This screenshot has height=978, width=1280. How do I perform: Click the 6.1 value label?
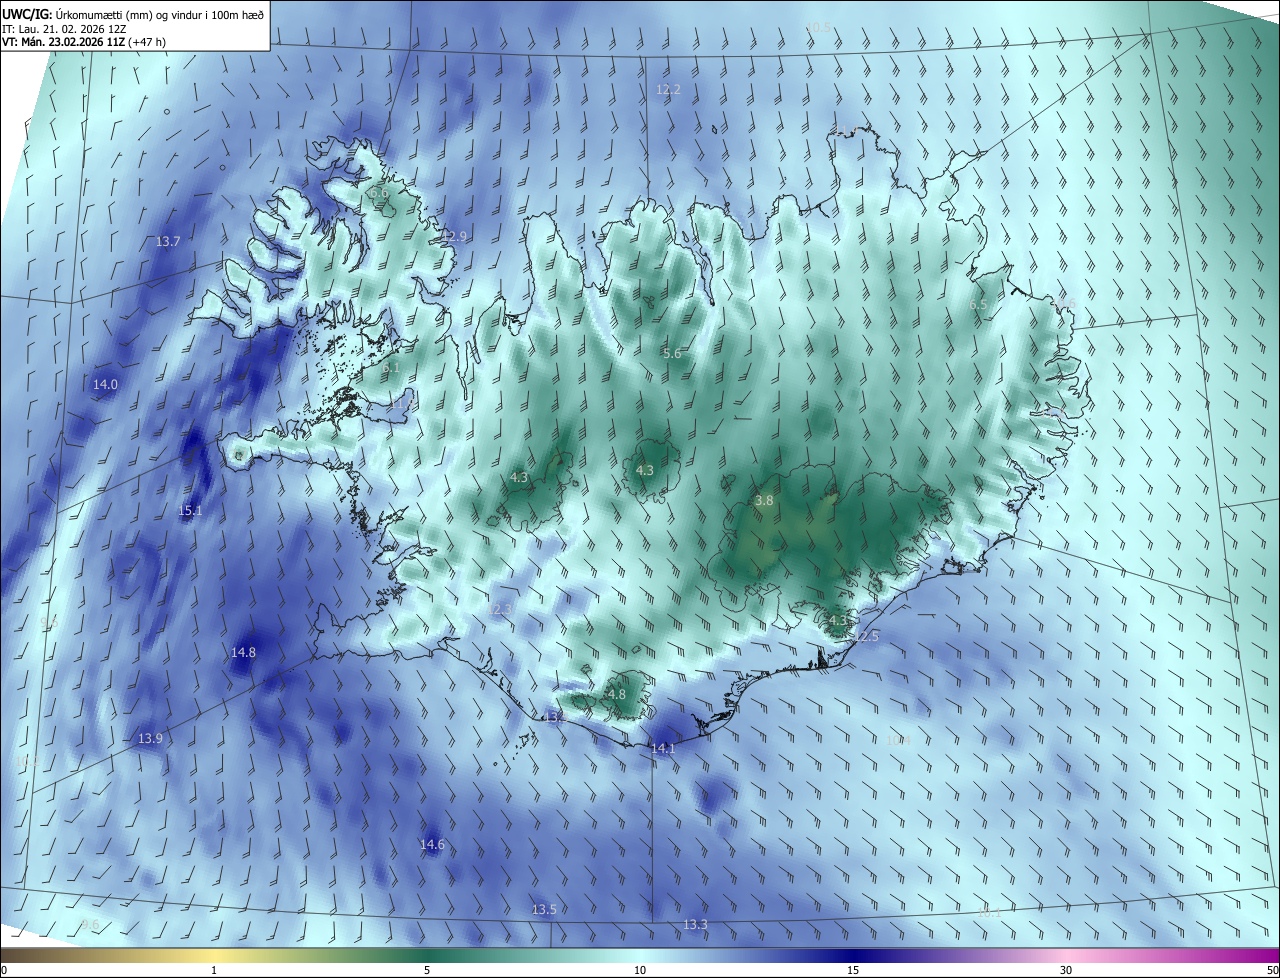(391, 367)
